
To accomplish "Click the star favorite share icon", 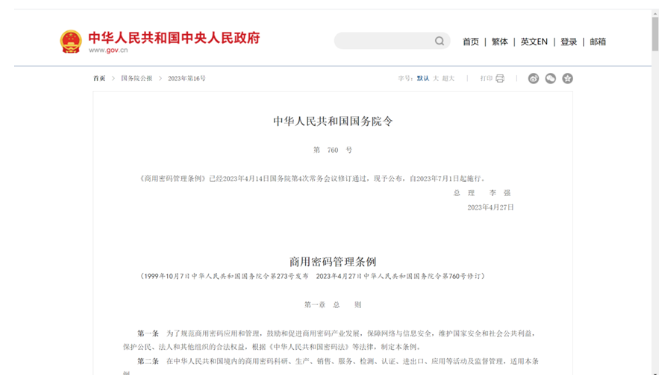I will [567, 78].
